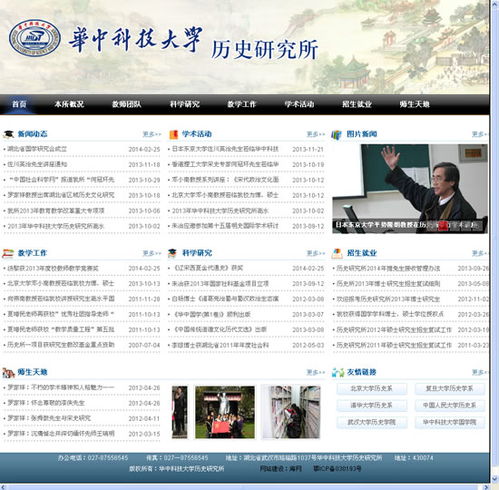This screenshot has width=499, height=490.
Task: Open the 本所概况 navigation item
Action: pos(69,104)
